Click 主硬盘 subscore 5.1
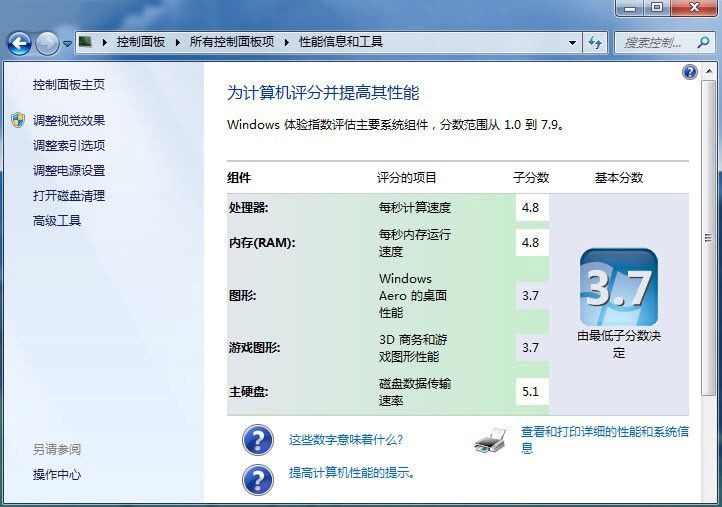This screenshot has width=722, height=507. [x=530, y=391]
